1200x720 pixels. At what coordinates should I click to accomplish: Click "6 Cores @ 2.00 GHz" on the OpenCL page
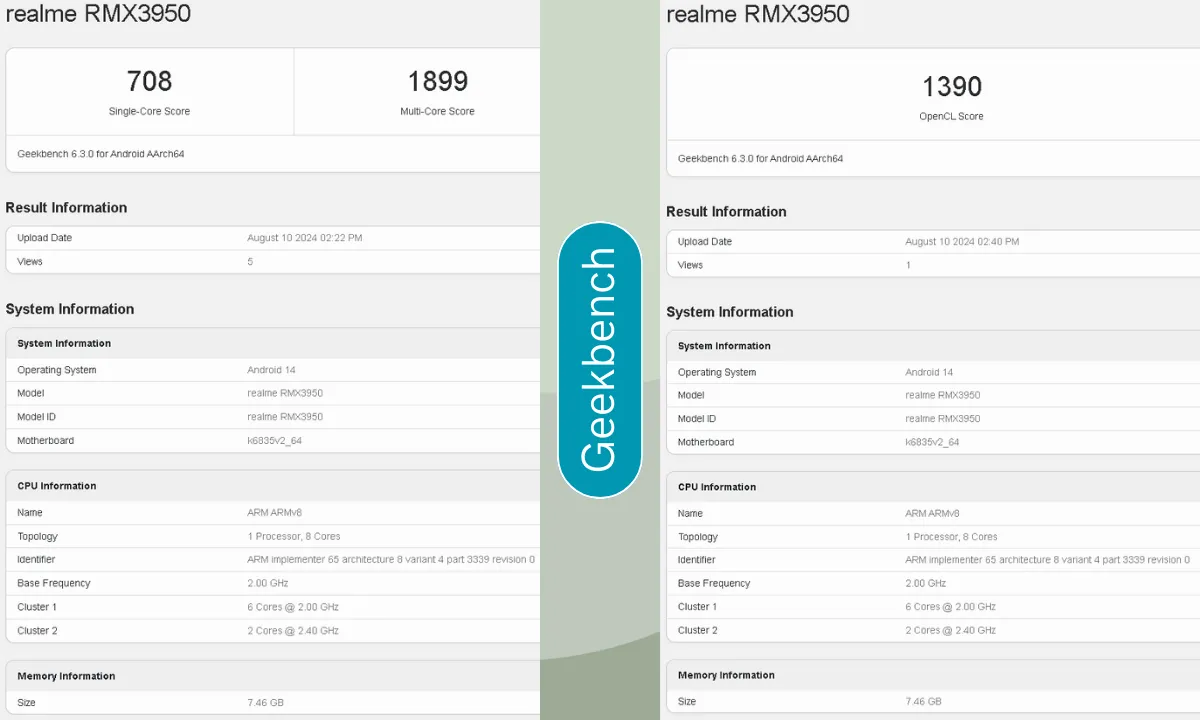coord(950,607)
